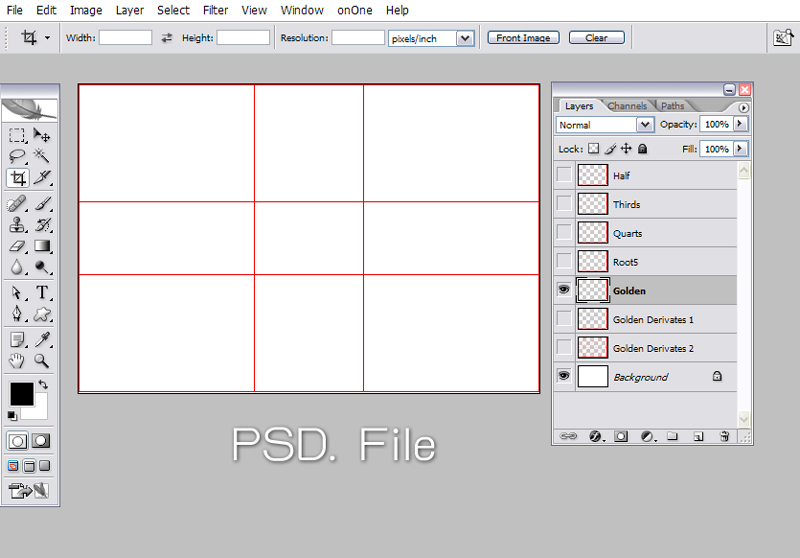Open the Image menu

coord(86,10)
